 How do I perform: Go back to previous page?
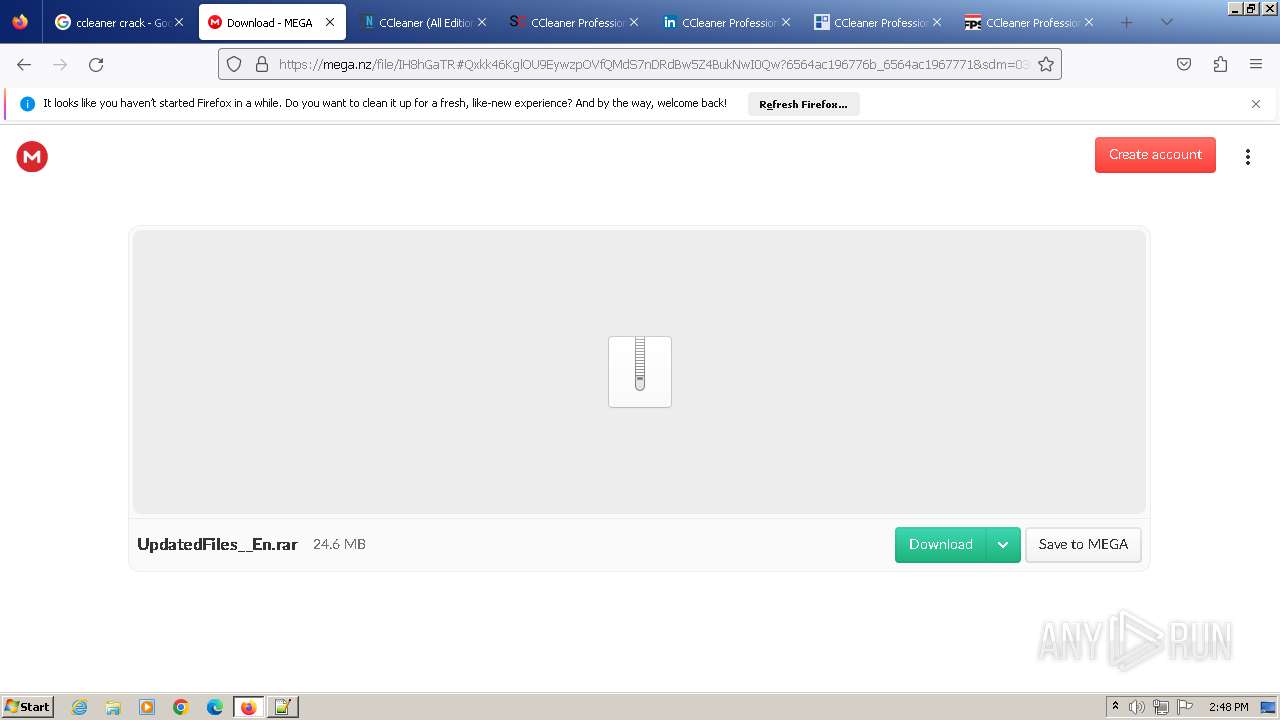point(24,64)
